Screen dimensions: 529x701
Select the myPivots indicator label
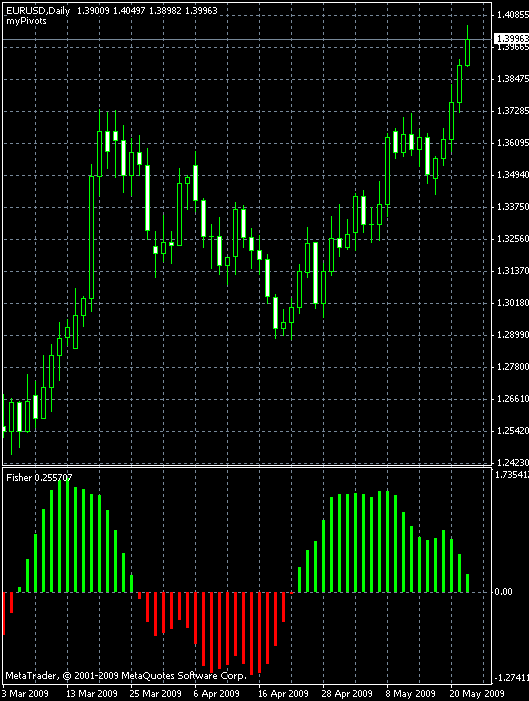click(x=26, y=21)
